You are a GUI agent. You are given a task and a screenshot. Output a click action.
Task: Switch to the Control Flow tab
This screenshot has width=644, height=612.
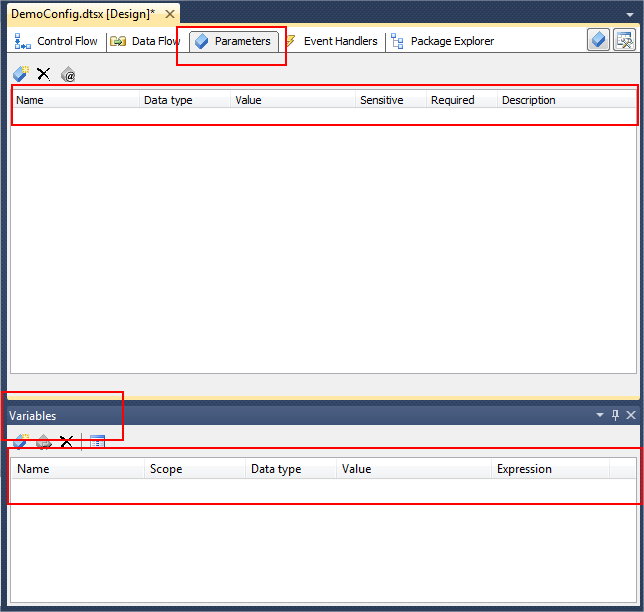coord(57,41)
